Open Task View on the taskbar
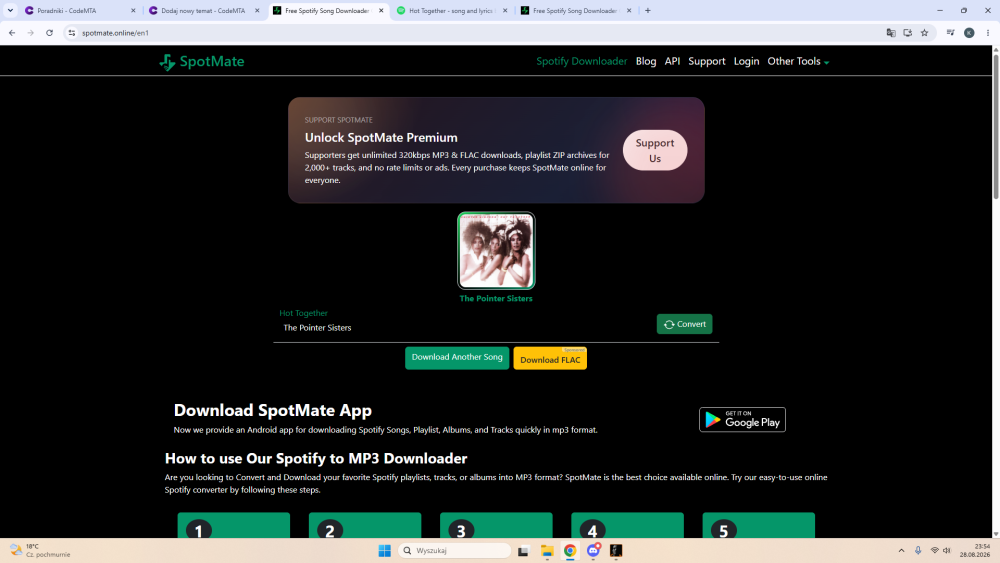1000x563 pixels. [x=523, y=551]
